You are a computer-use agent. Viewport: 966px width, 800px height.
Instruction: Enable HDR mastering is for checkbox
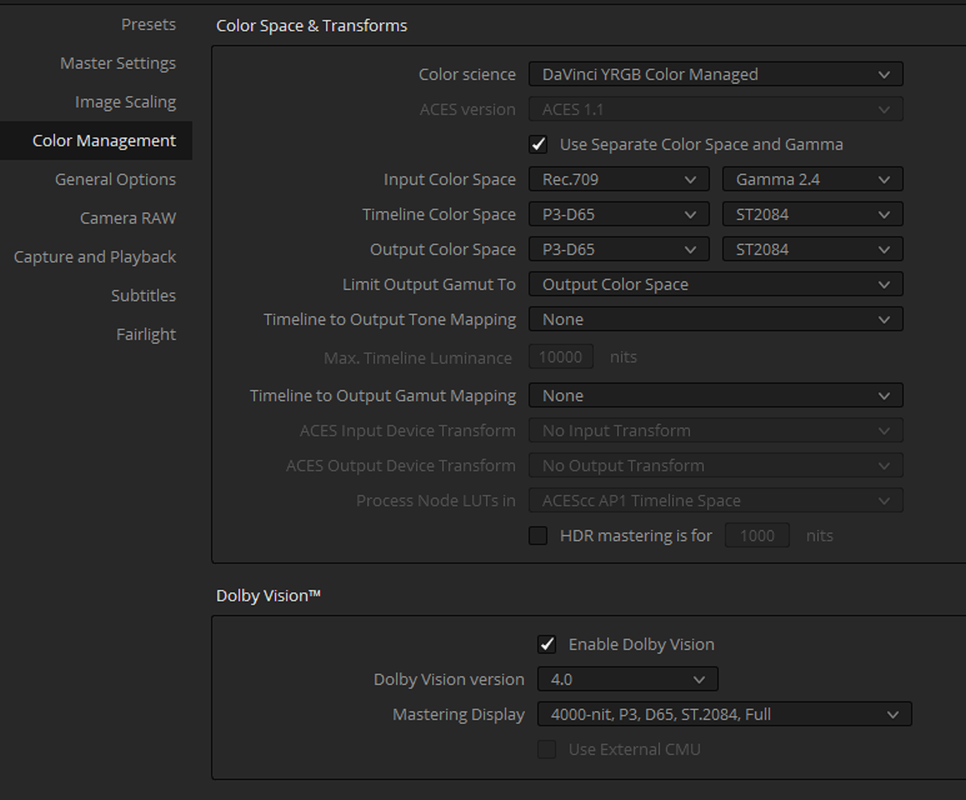(x=538, y=536)
